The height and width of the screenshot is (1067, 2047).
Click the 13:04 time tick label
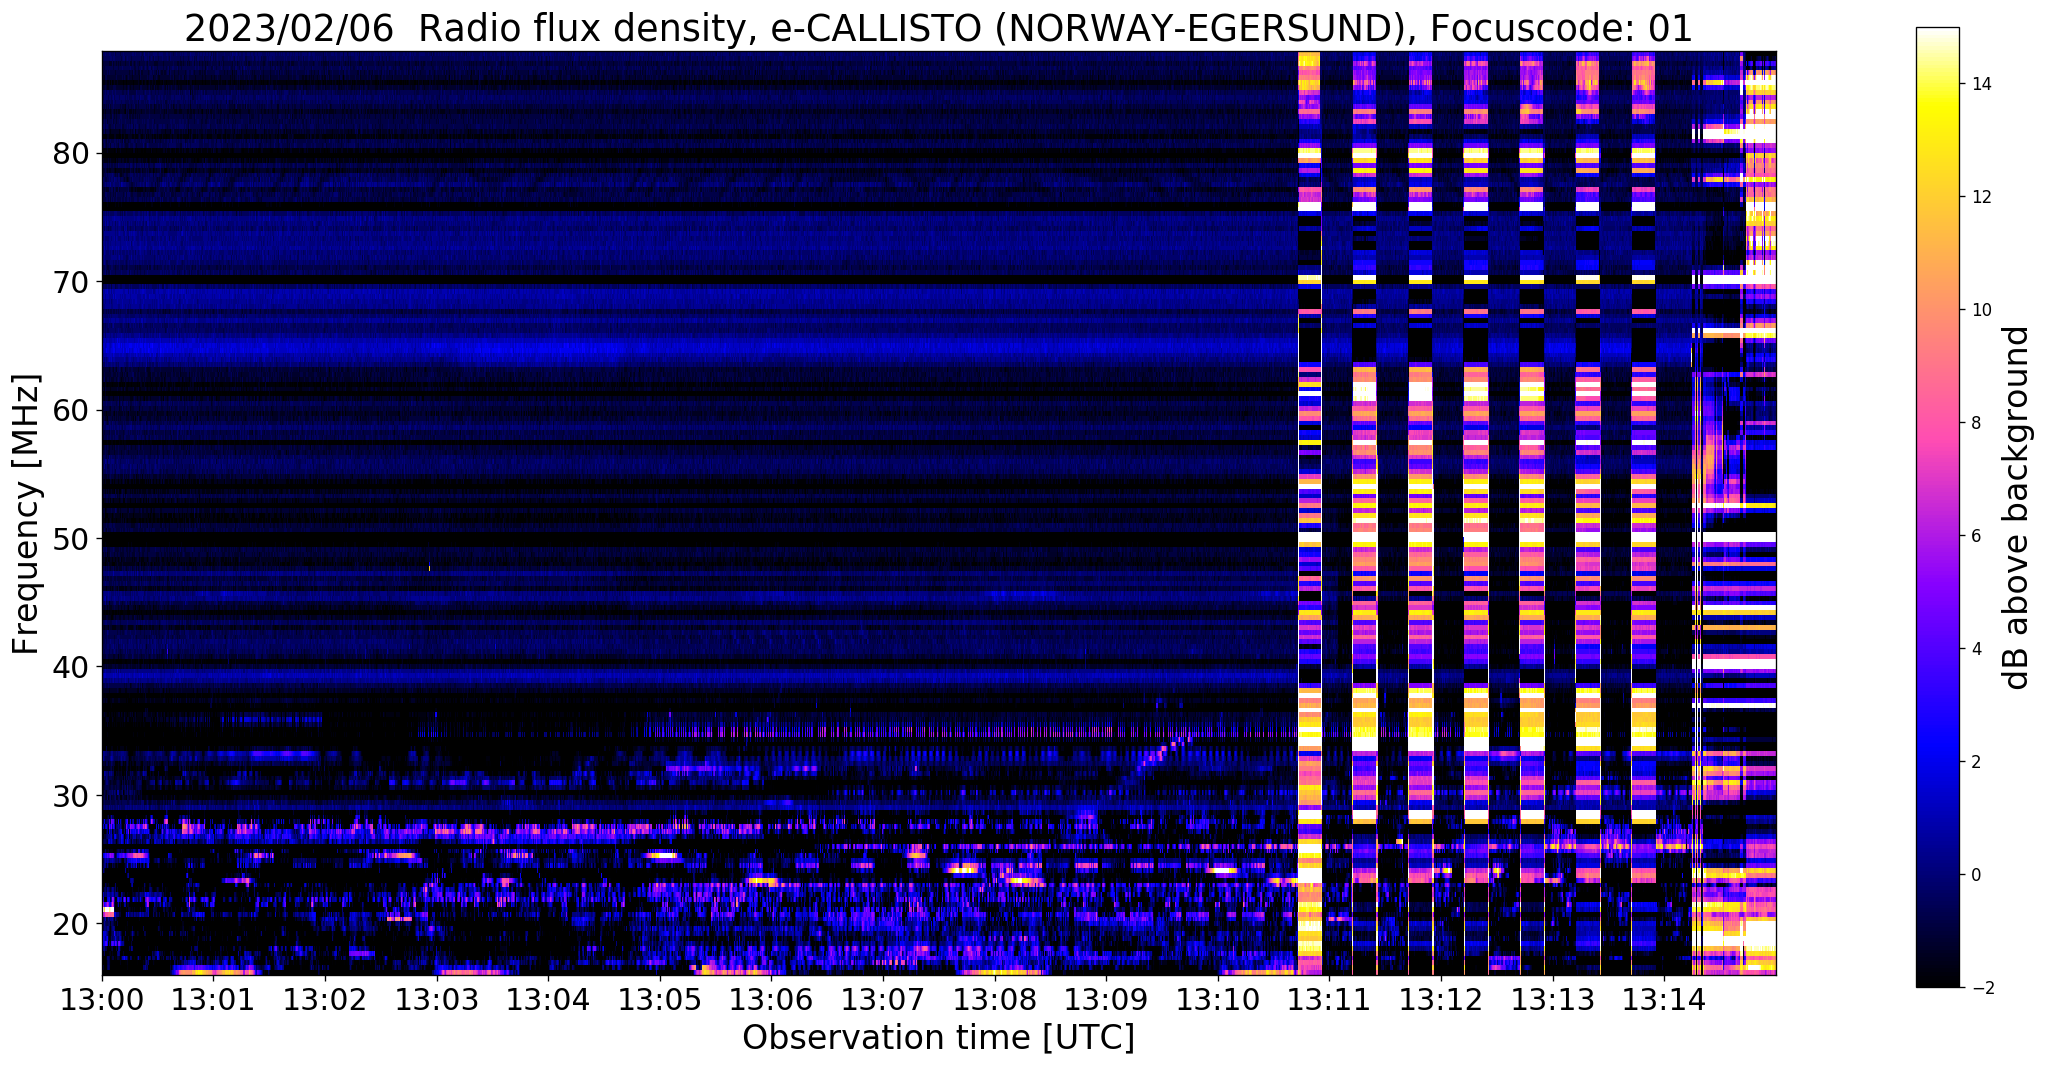(548, 999)
